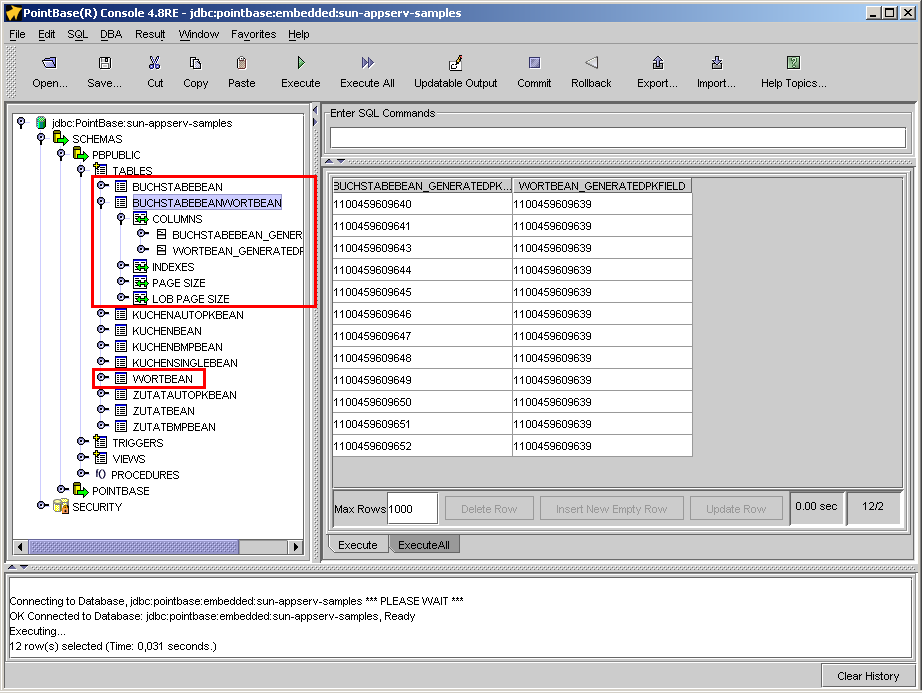Click the Delete Row button
922x693 pixels.
tap(489, 509)
